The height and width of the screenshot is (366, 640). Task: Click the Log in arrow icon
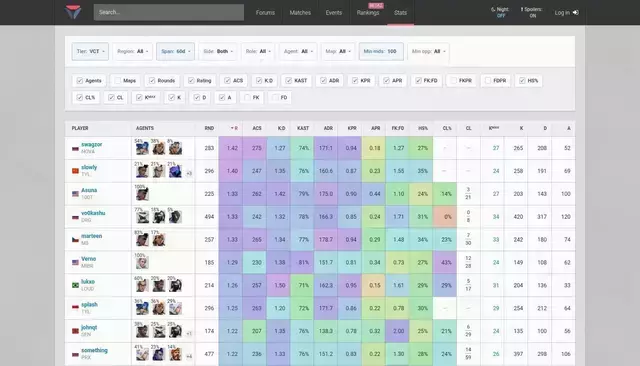click(576, 13)
